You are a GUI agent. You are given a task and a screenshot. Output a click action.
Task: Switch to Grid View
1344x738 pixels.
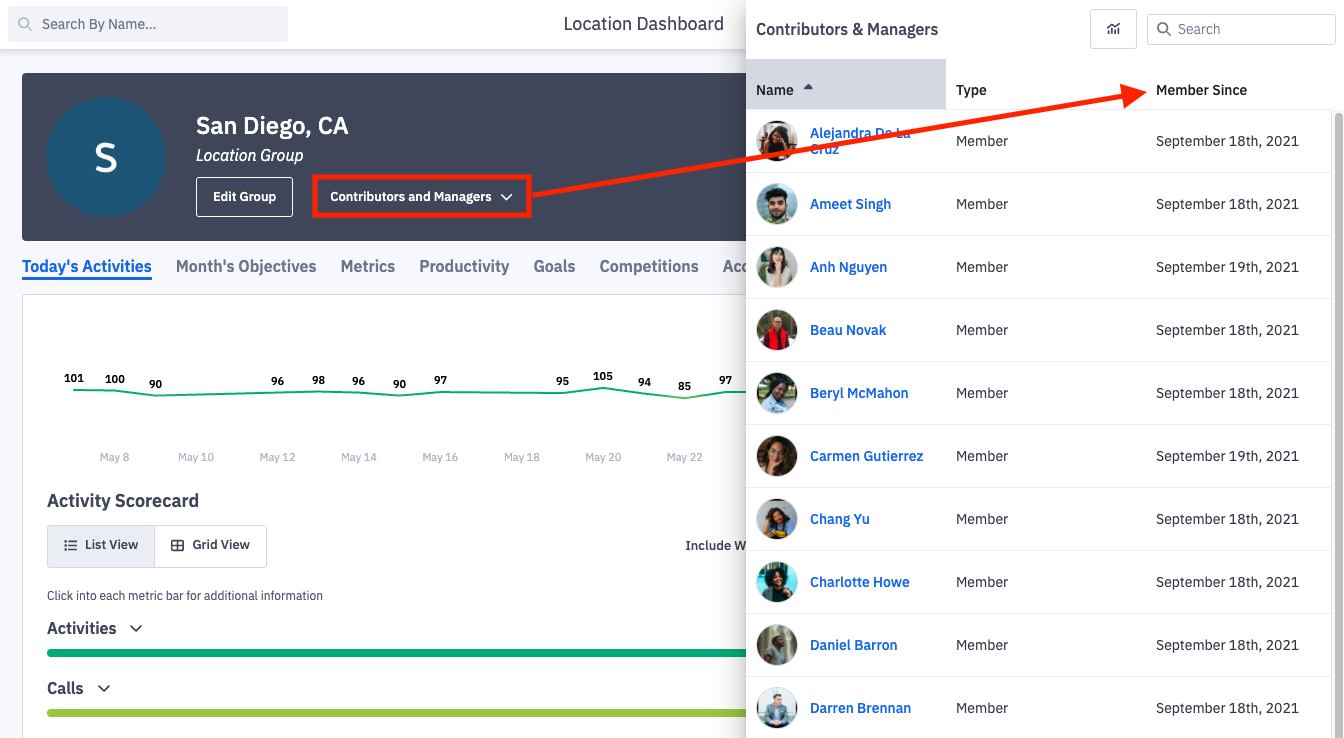tap(211, 545)
